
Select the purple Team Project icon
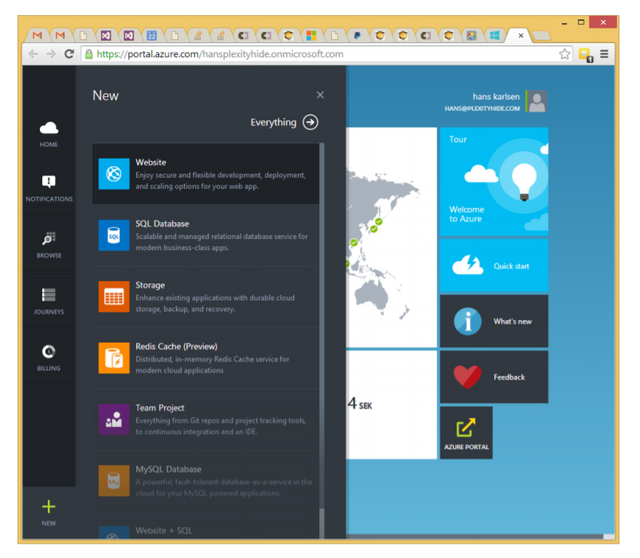point(114,419)
